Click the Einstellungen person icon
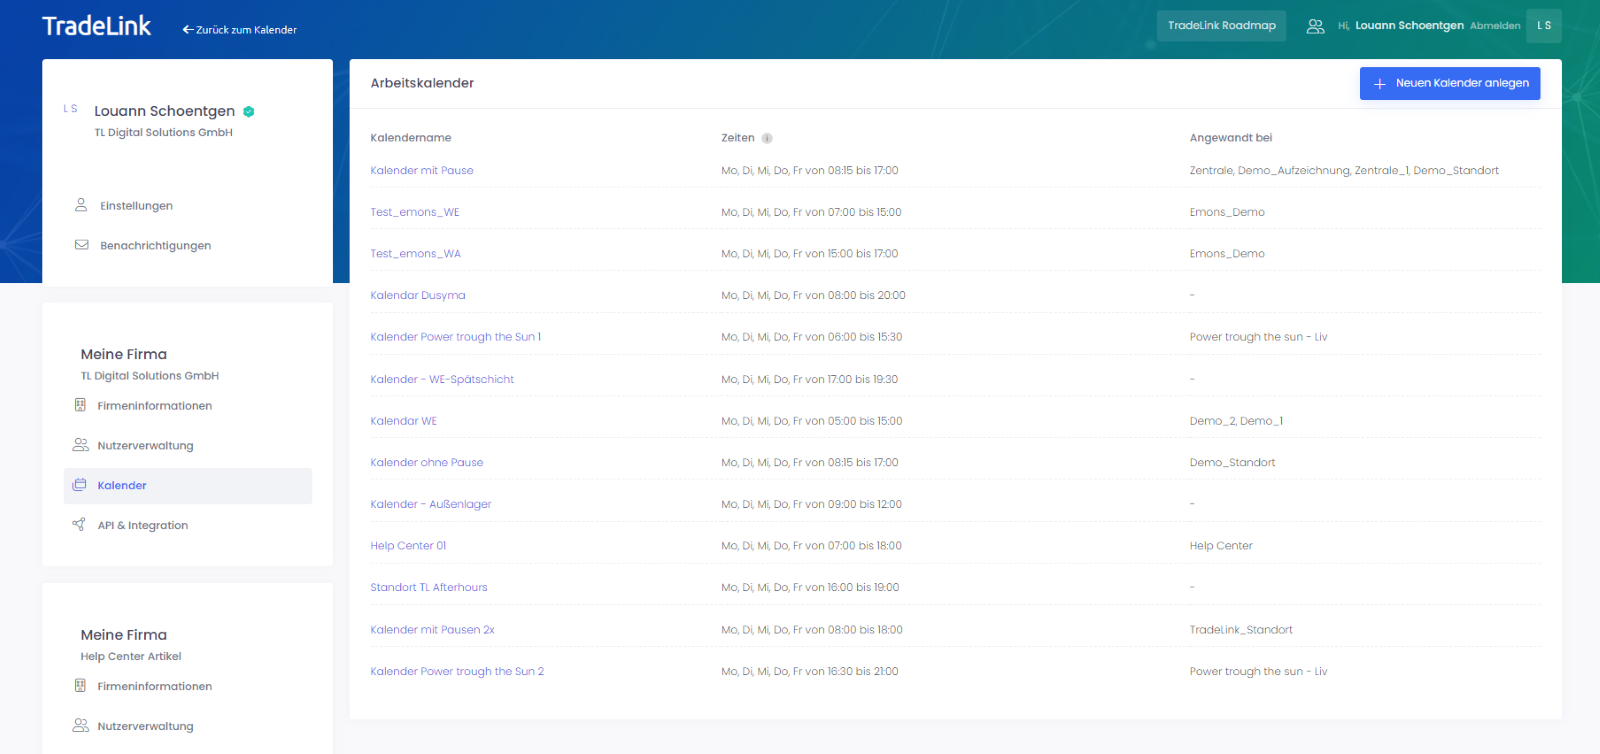The height and width of the screenshot is (754, 1600). 81,205
